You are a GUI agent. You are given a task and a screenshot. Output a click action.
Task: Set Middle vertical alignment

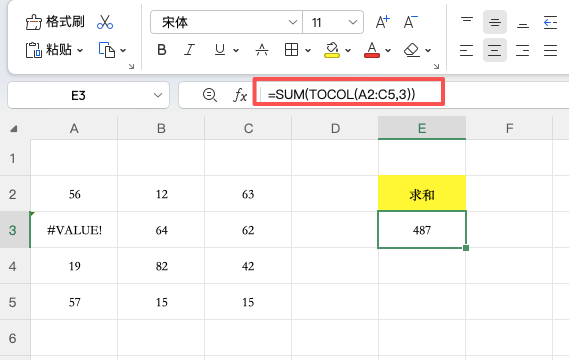coord(495,22)
